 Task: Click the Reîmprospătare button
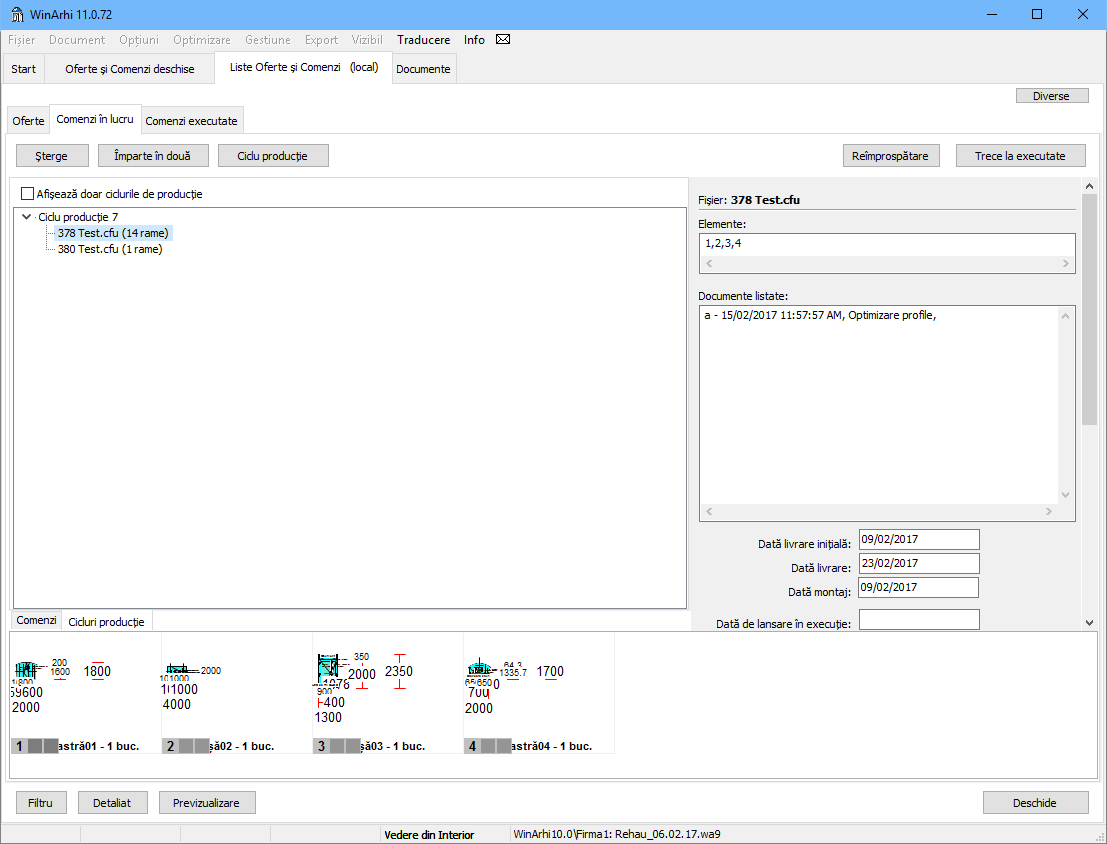[890, 156]
